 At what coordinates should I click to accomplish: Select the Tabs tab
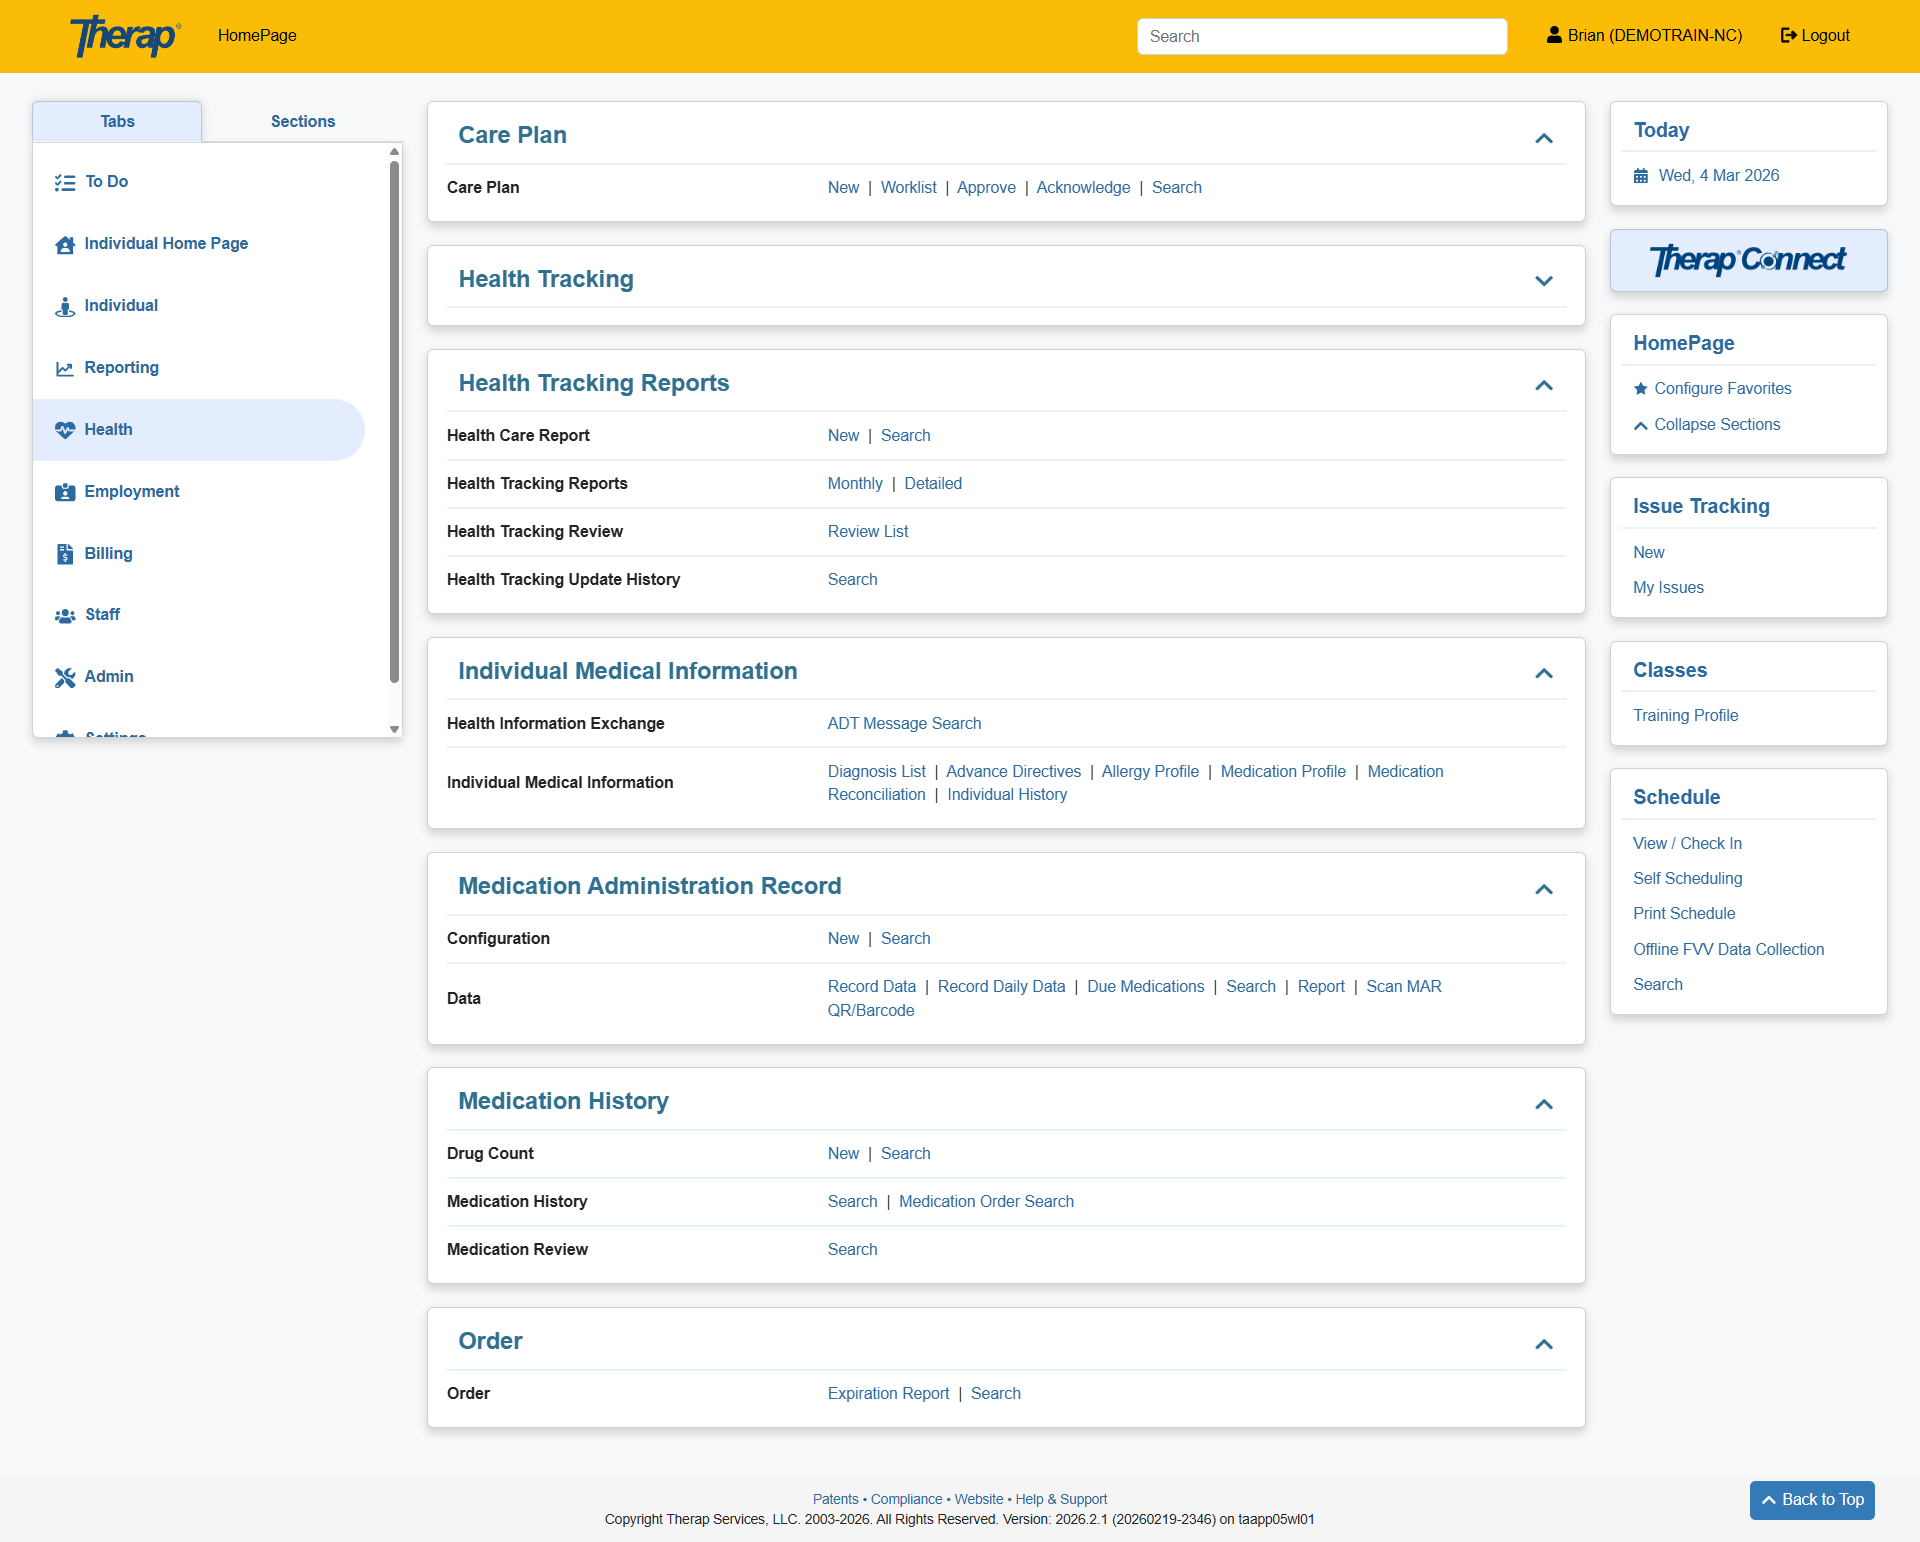point(117,122)
